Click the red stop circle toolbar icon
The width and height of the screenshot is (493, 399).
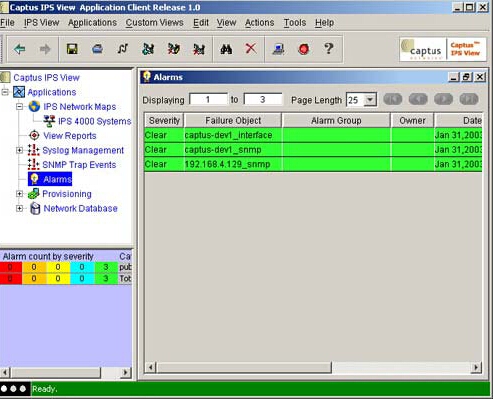[303, 49]
